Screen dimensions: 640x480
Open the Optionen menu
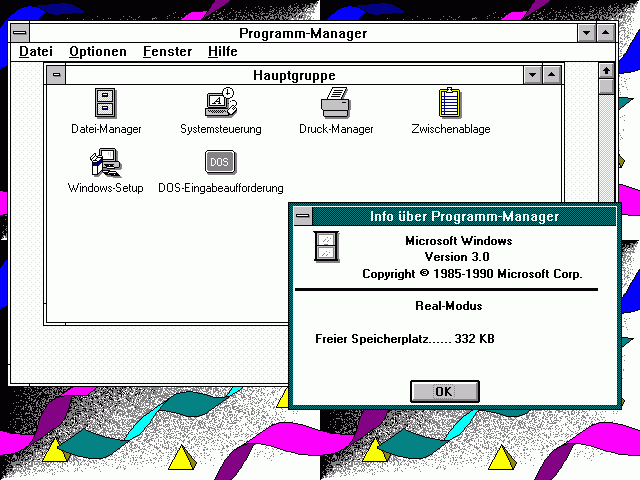click(98, 52)
